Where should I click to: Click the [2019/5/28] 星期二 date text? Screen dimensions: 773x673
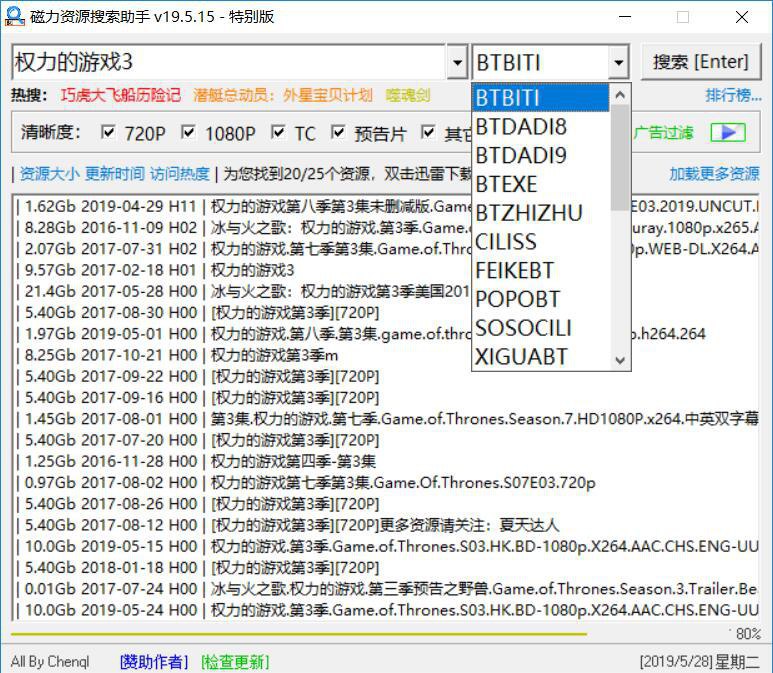coord(700,661)
